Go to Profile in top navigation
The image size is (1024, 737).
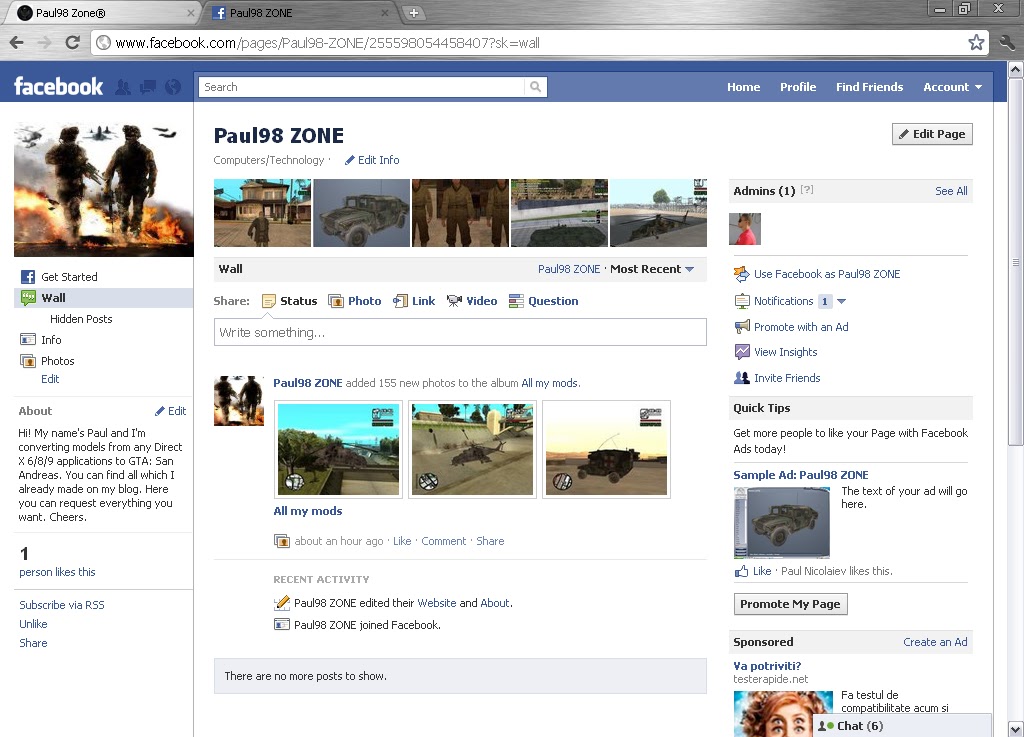pos(797,87)
